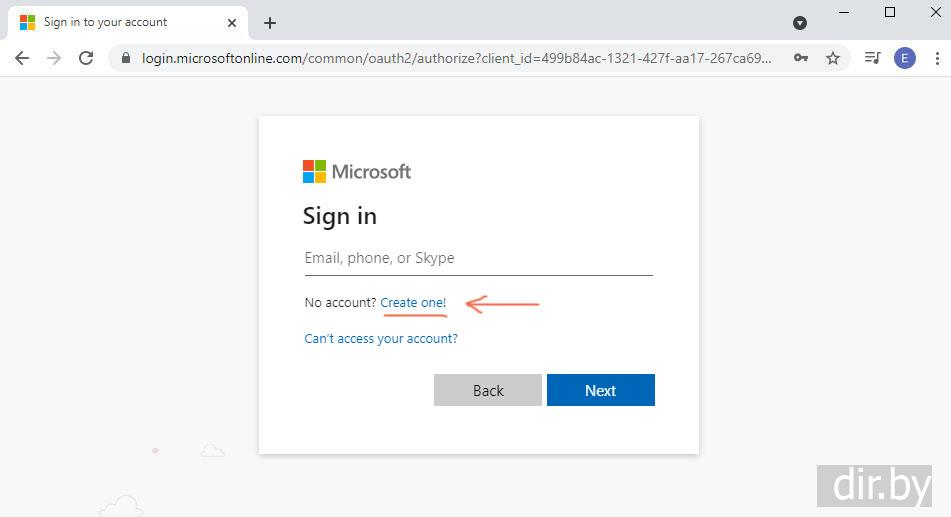Screen dimensions: 951x517
Task: Click the browser back arrow
Action: pos(22,58)
